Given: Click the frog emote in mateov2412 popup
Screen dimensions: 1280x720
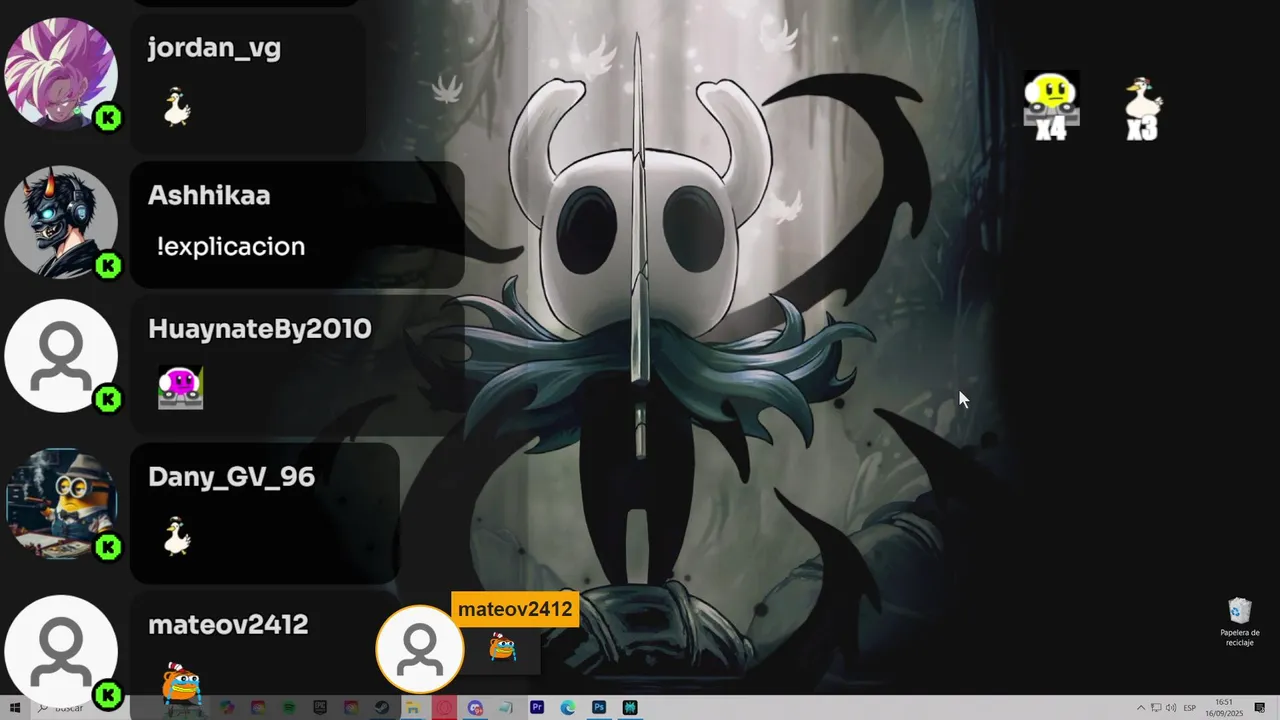Looking at the screenshot, I should tap(502, 647).
